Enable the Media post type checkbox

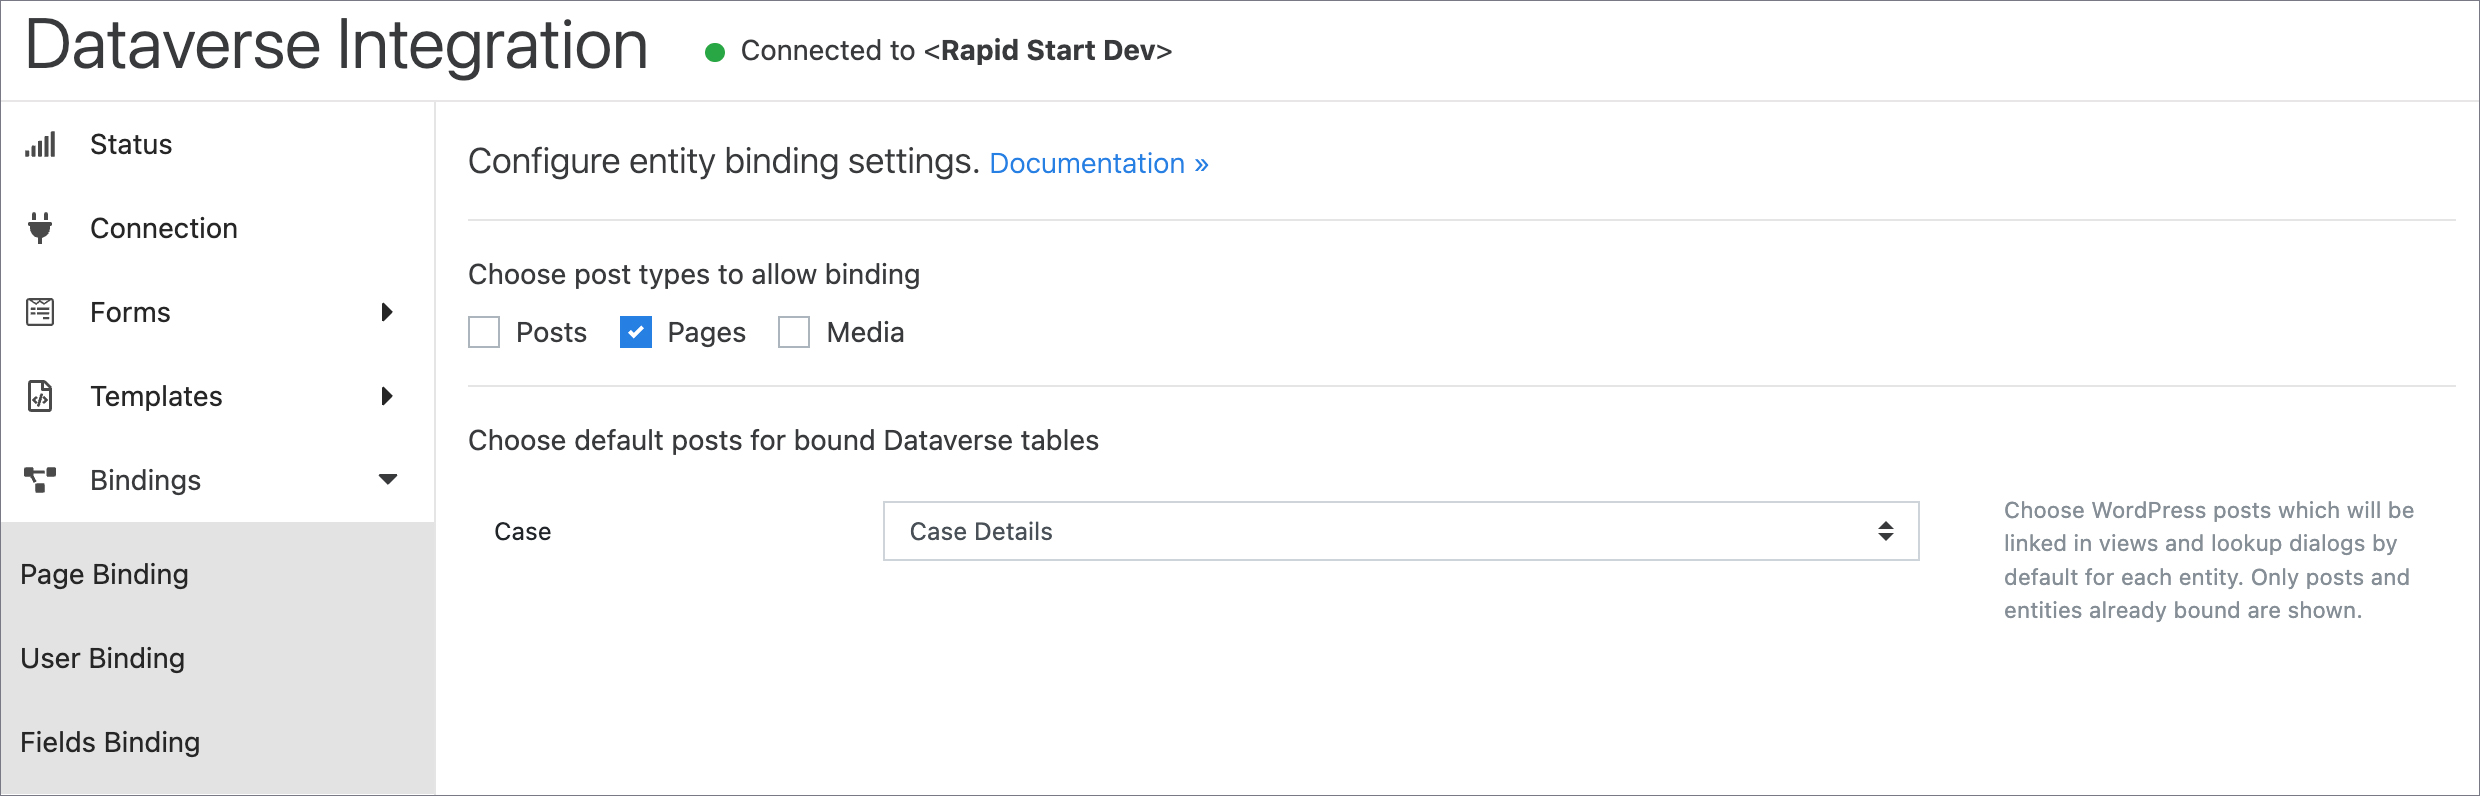click(794, 332)
